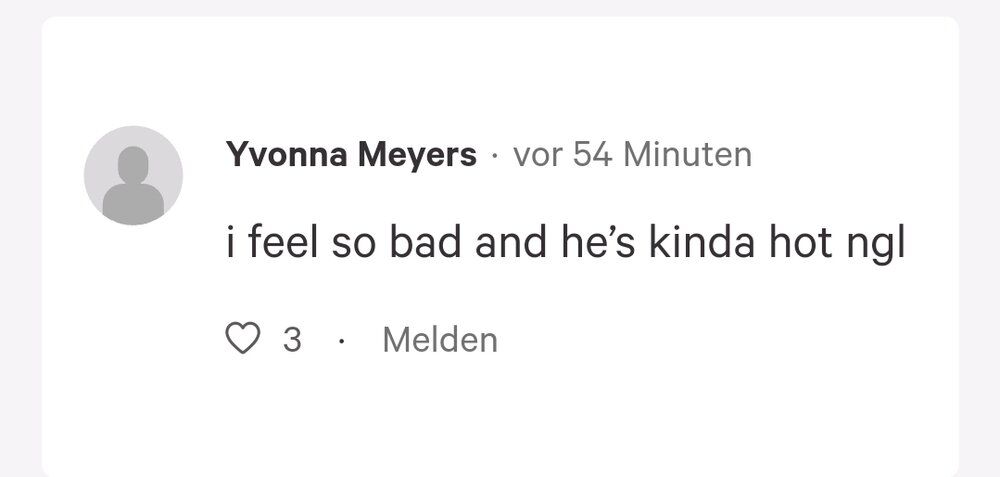The width and height of the screenshot is (1000, 477).
Task: Toggle the heart to favorite Yvonna's comment
Action: point(243,338)
